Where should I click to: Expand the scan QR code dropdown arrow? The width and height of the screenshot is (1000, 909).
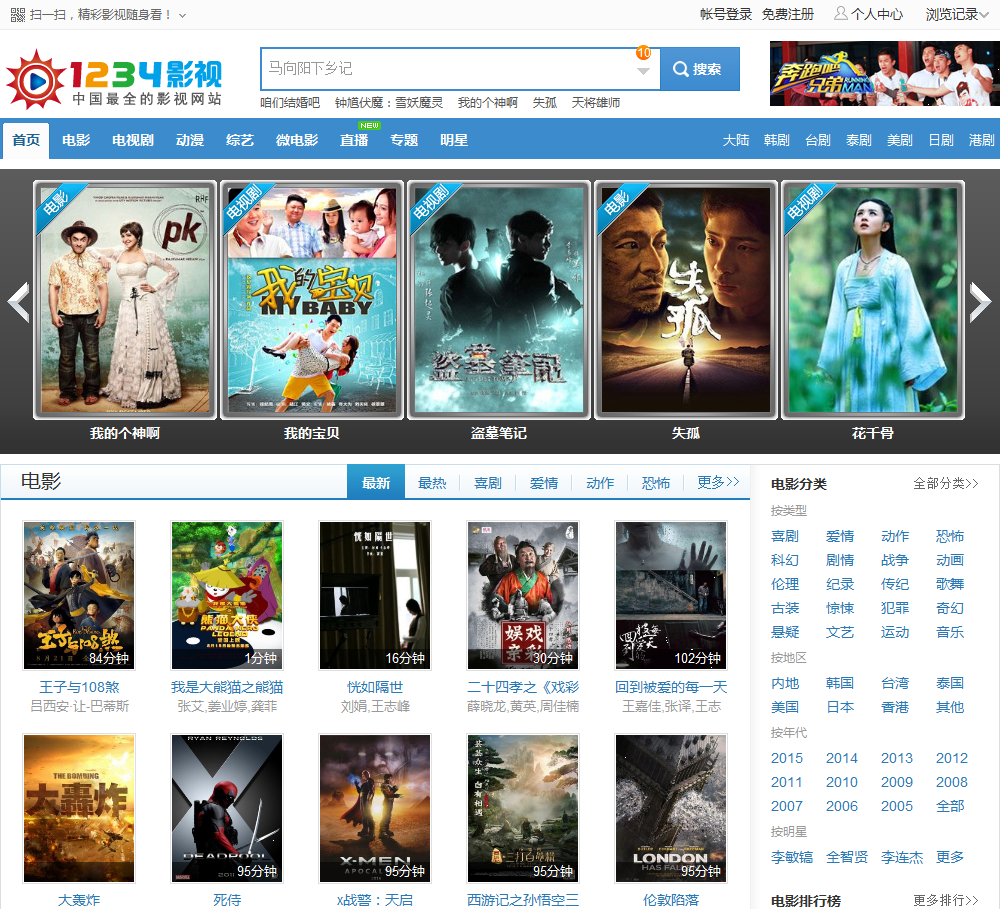pyautogui.click(x=182, y=15)
